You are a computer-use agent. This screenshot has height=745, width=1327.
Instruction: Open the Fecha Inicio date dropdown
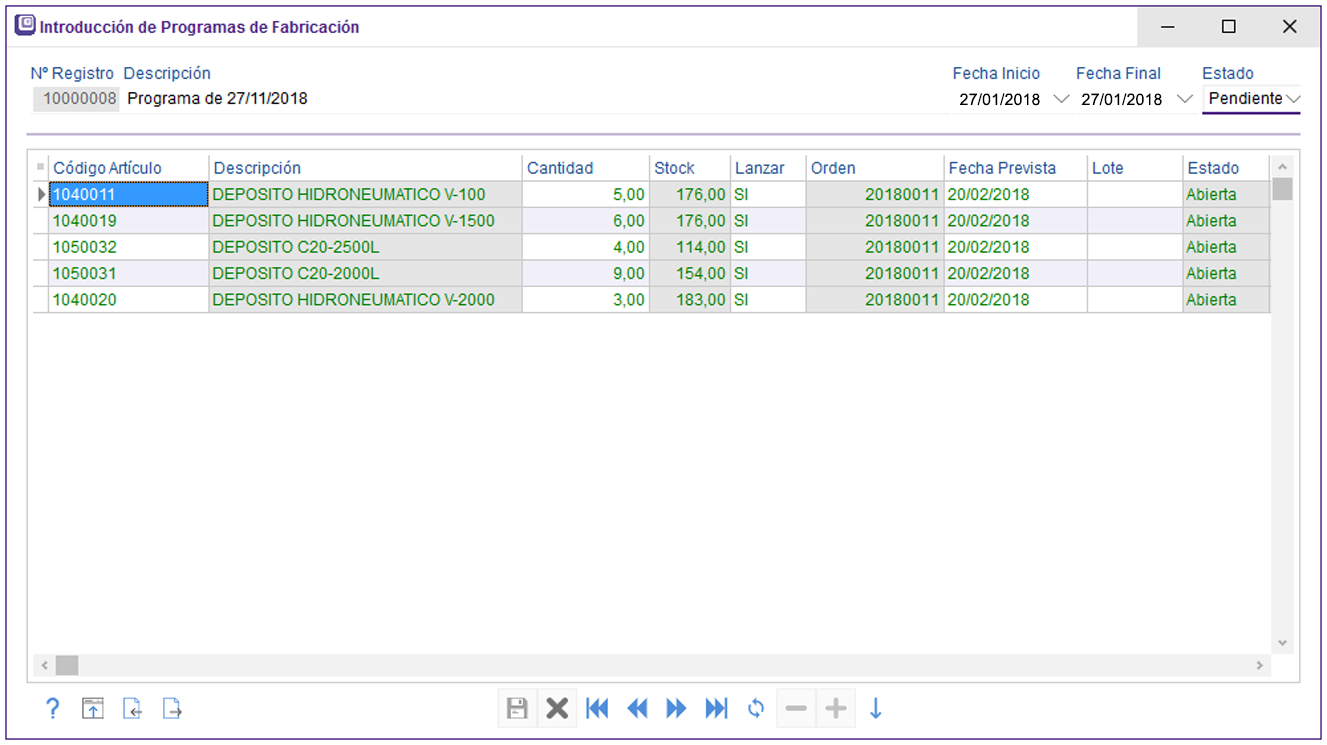pyautogui.click(x=1061, y=99)
